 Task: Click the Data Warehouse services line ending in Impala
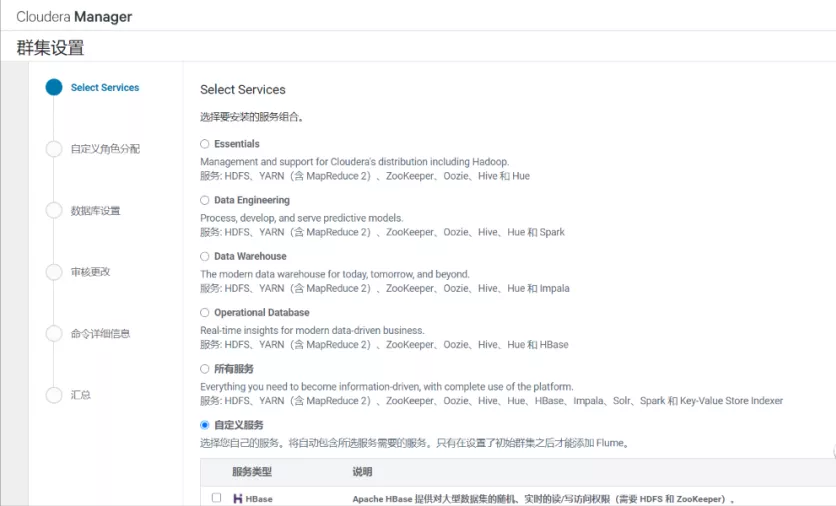point(385,288)
